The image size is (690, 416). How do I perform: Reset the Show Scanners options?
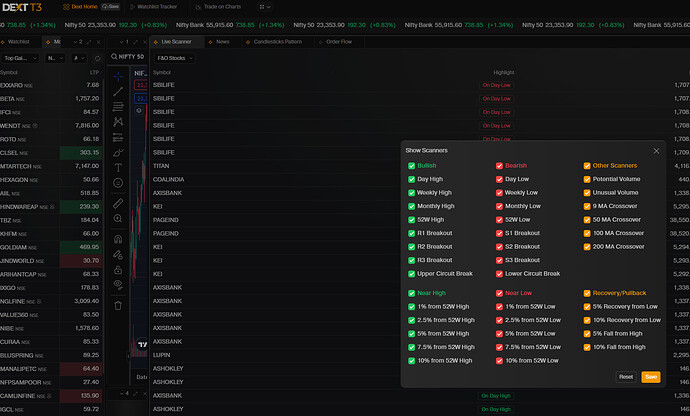point(626,377)
